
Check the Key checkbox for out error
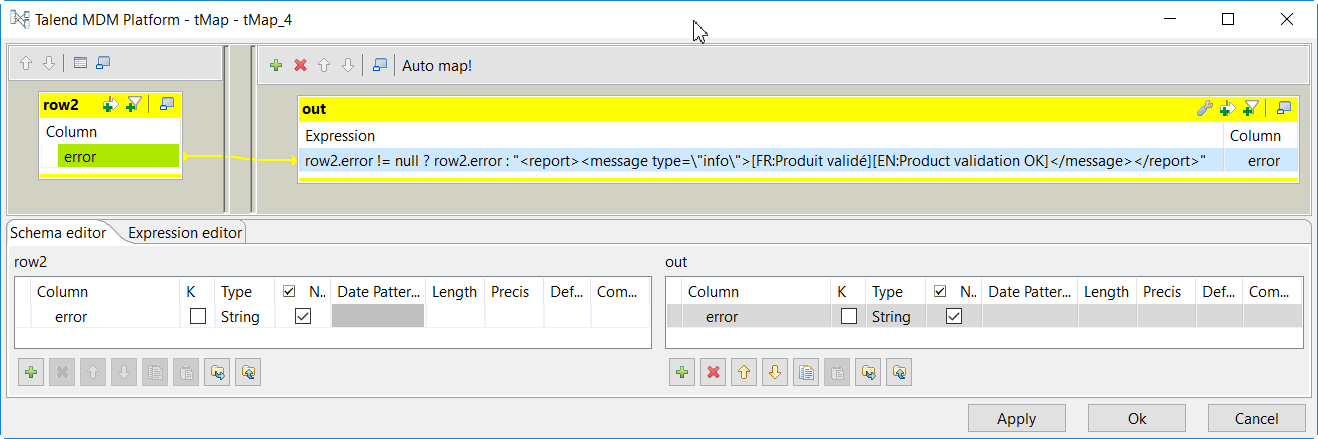tap(849, 316)
